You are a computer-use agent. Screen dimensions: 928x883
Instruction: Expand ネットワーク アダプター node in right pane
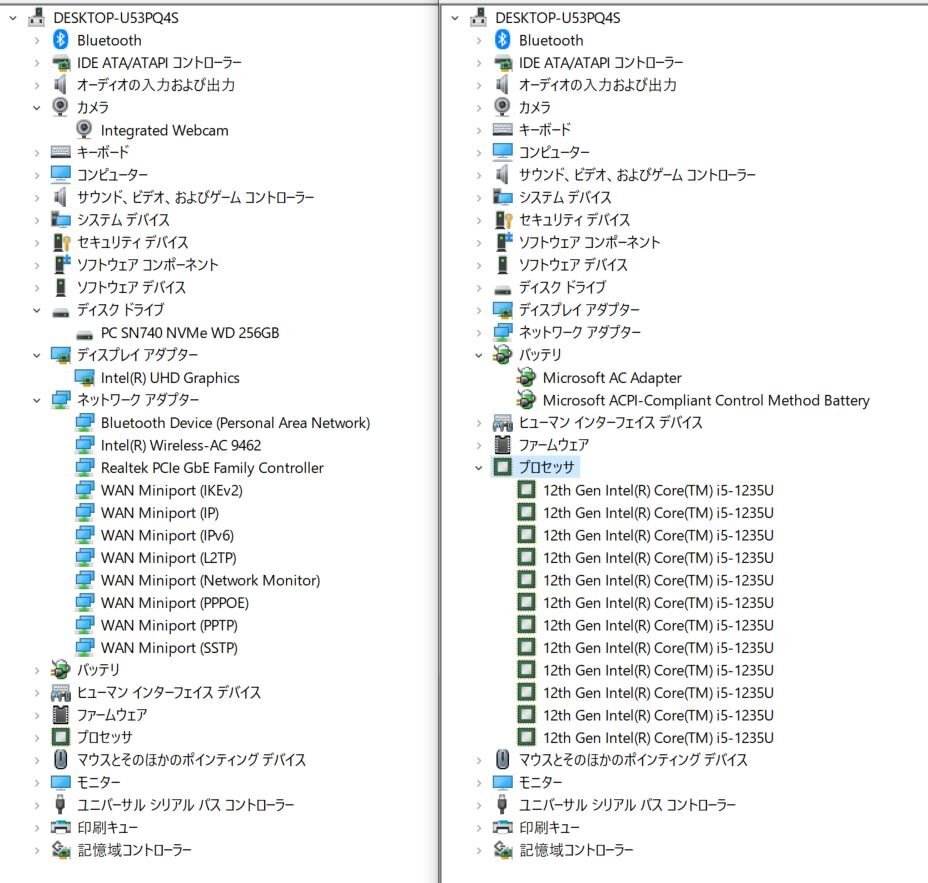pyautogui.click(x=479, y=333)
